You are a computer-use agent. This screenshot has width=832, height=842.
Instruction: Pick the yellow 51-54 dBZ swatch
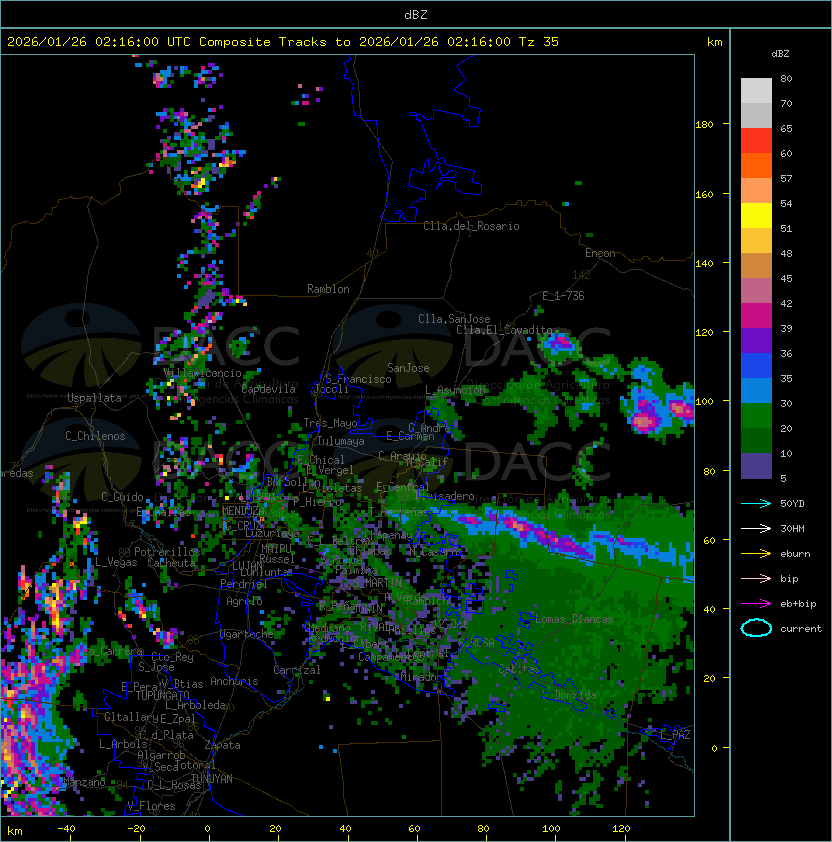756,215
